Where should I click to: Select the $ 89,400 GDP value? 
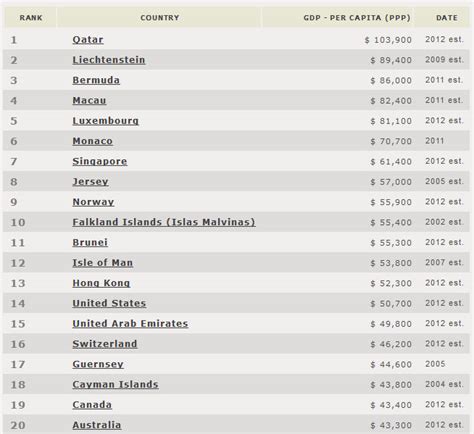click(x=391, y=60)
